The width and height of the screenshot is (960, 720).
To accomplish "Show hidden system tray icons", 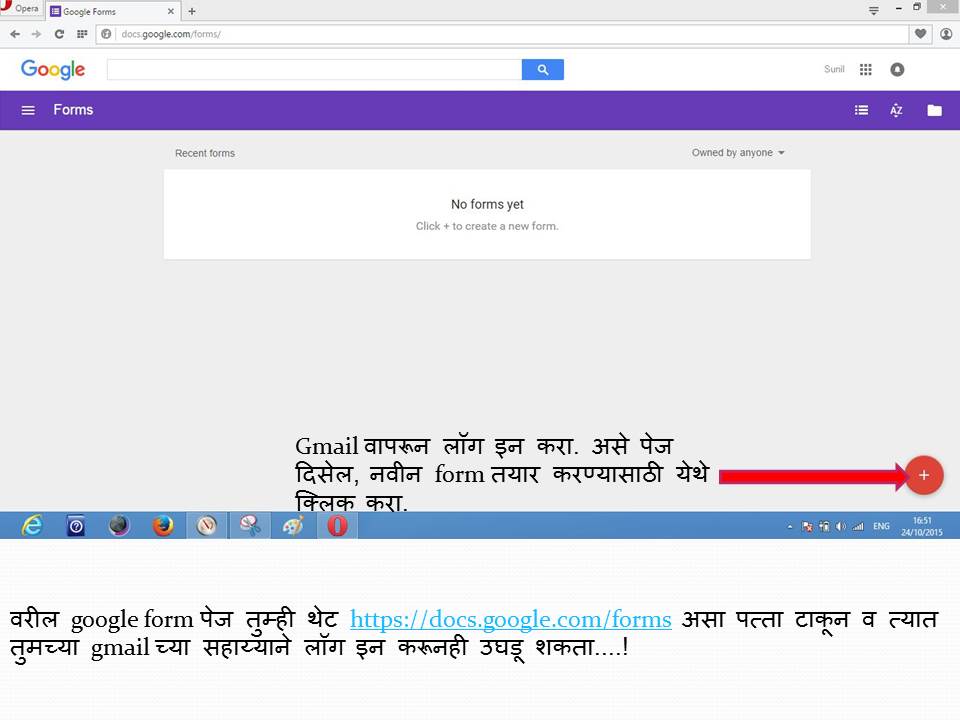I will 790,527.
